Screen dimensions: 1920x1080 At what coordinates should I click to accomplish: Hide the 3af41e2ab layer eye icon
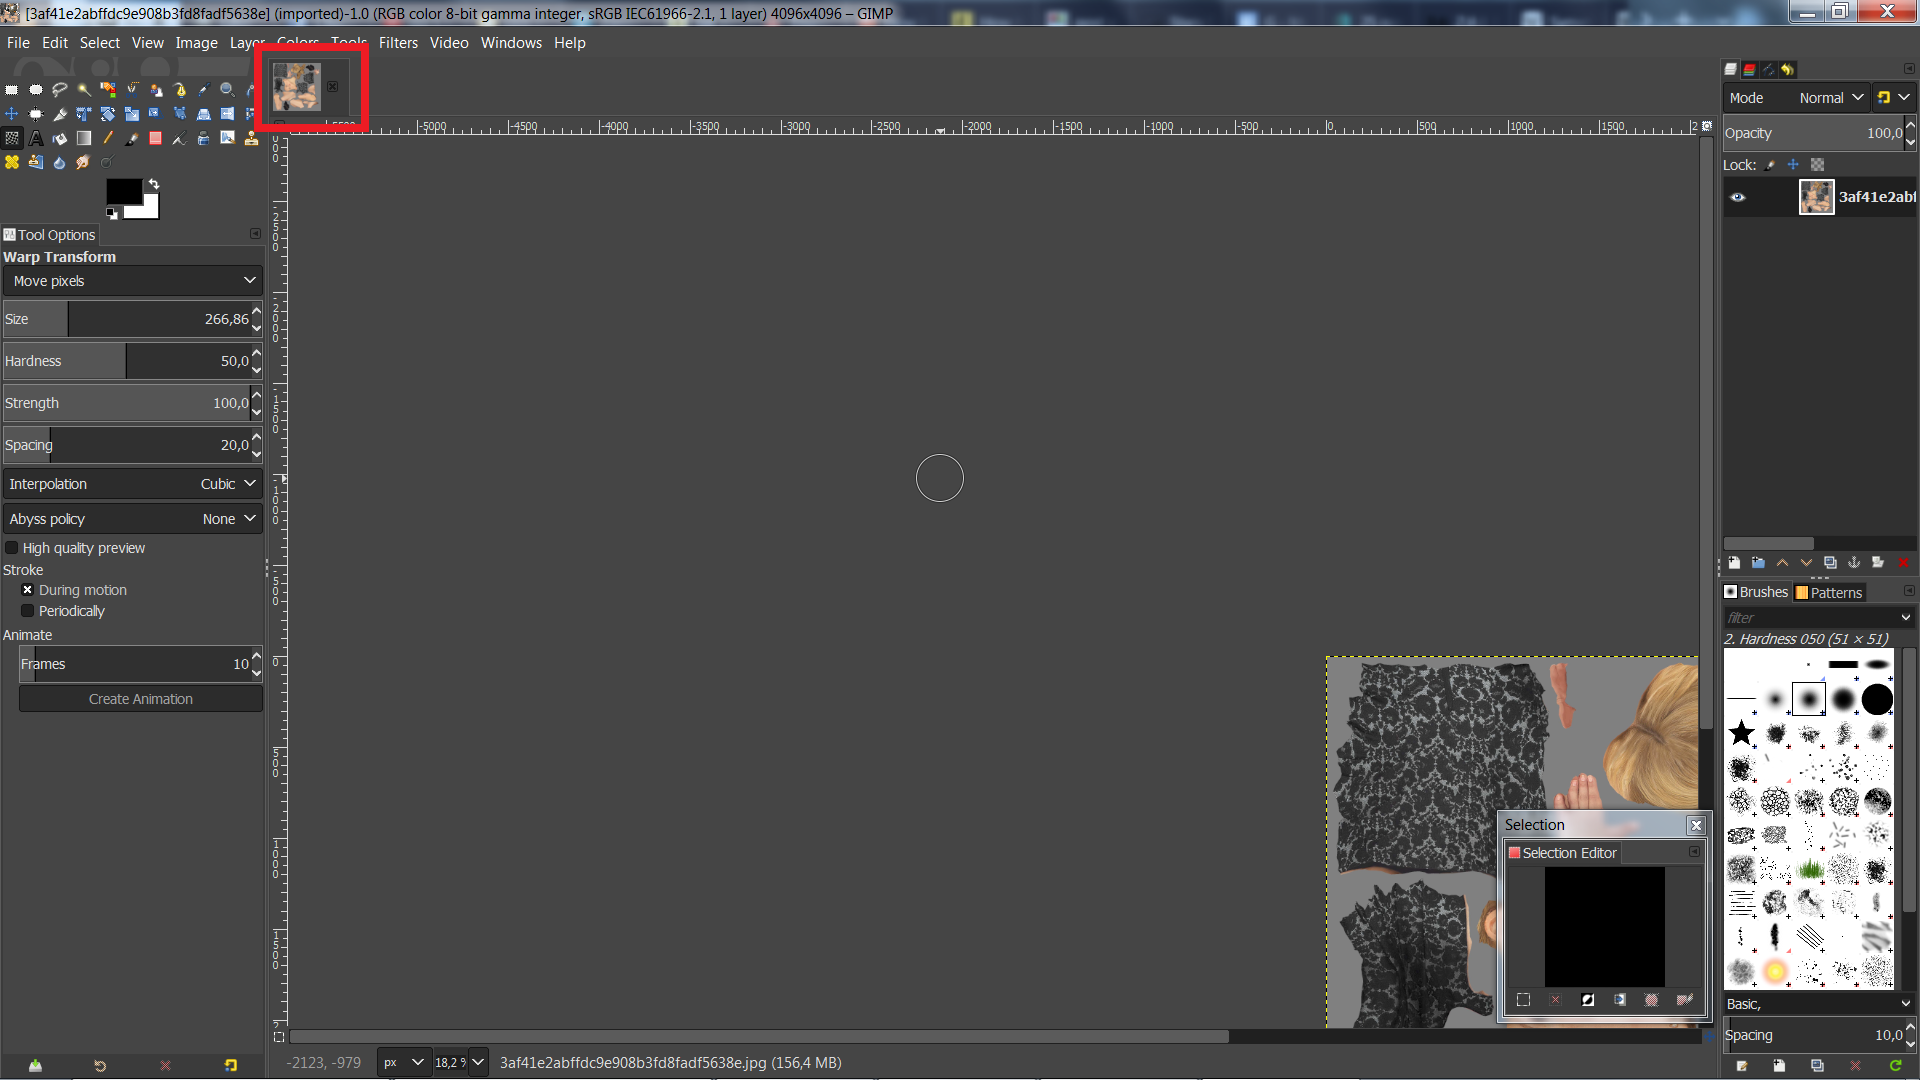point(1738,197)
